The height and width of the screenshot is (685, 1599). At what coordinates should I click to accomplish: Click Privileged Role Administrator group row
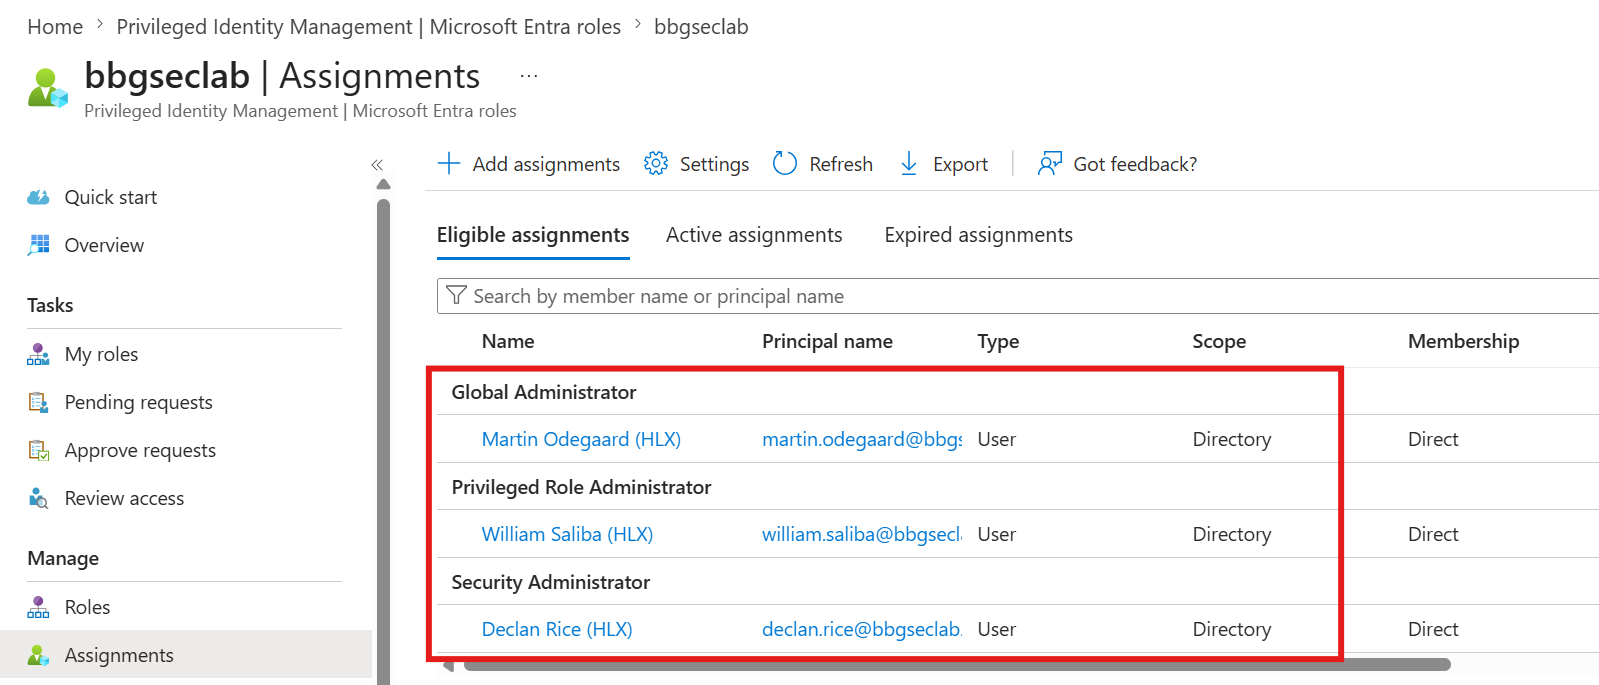coord(1018,487)
